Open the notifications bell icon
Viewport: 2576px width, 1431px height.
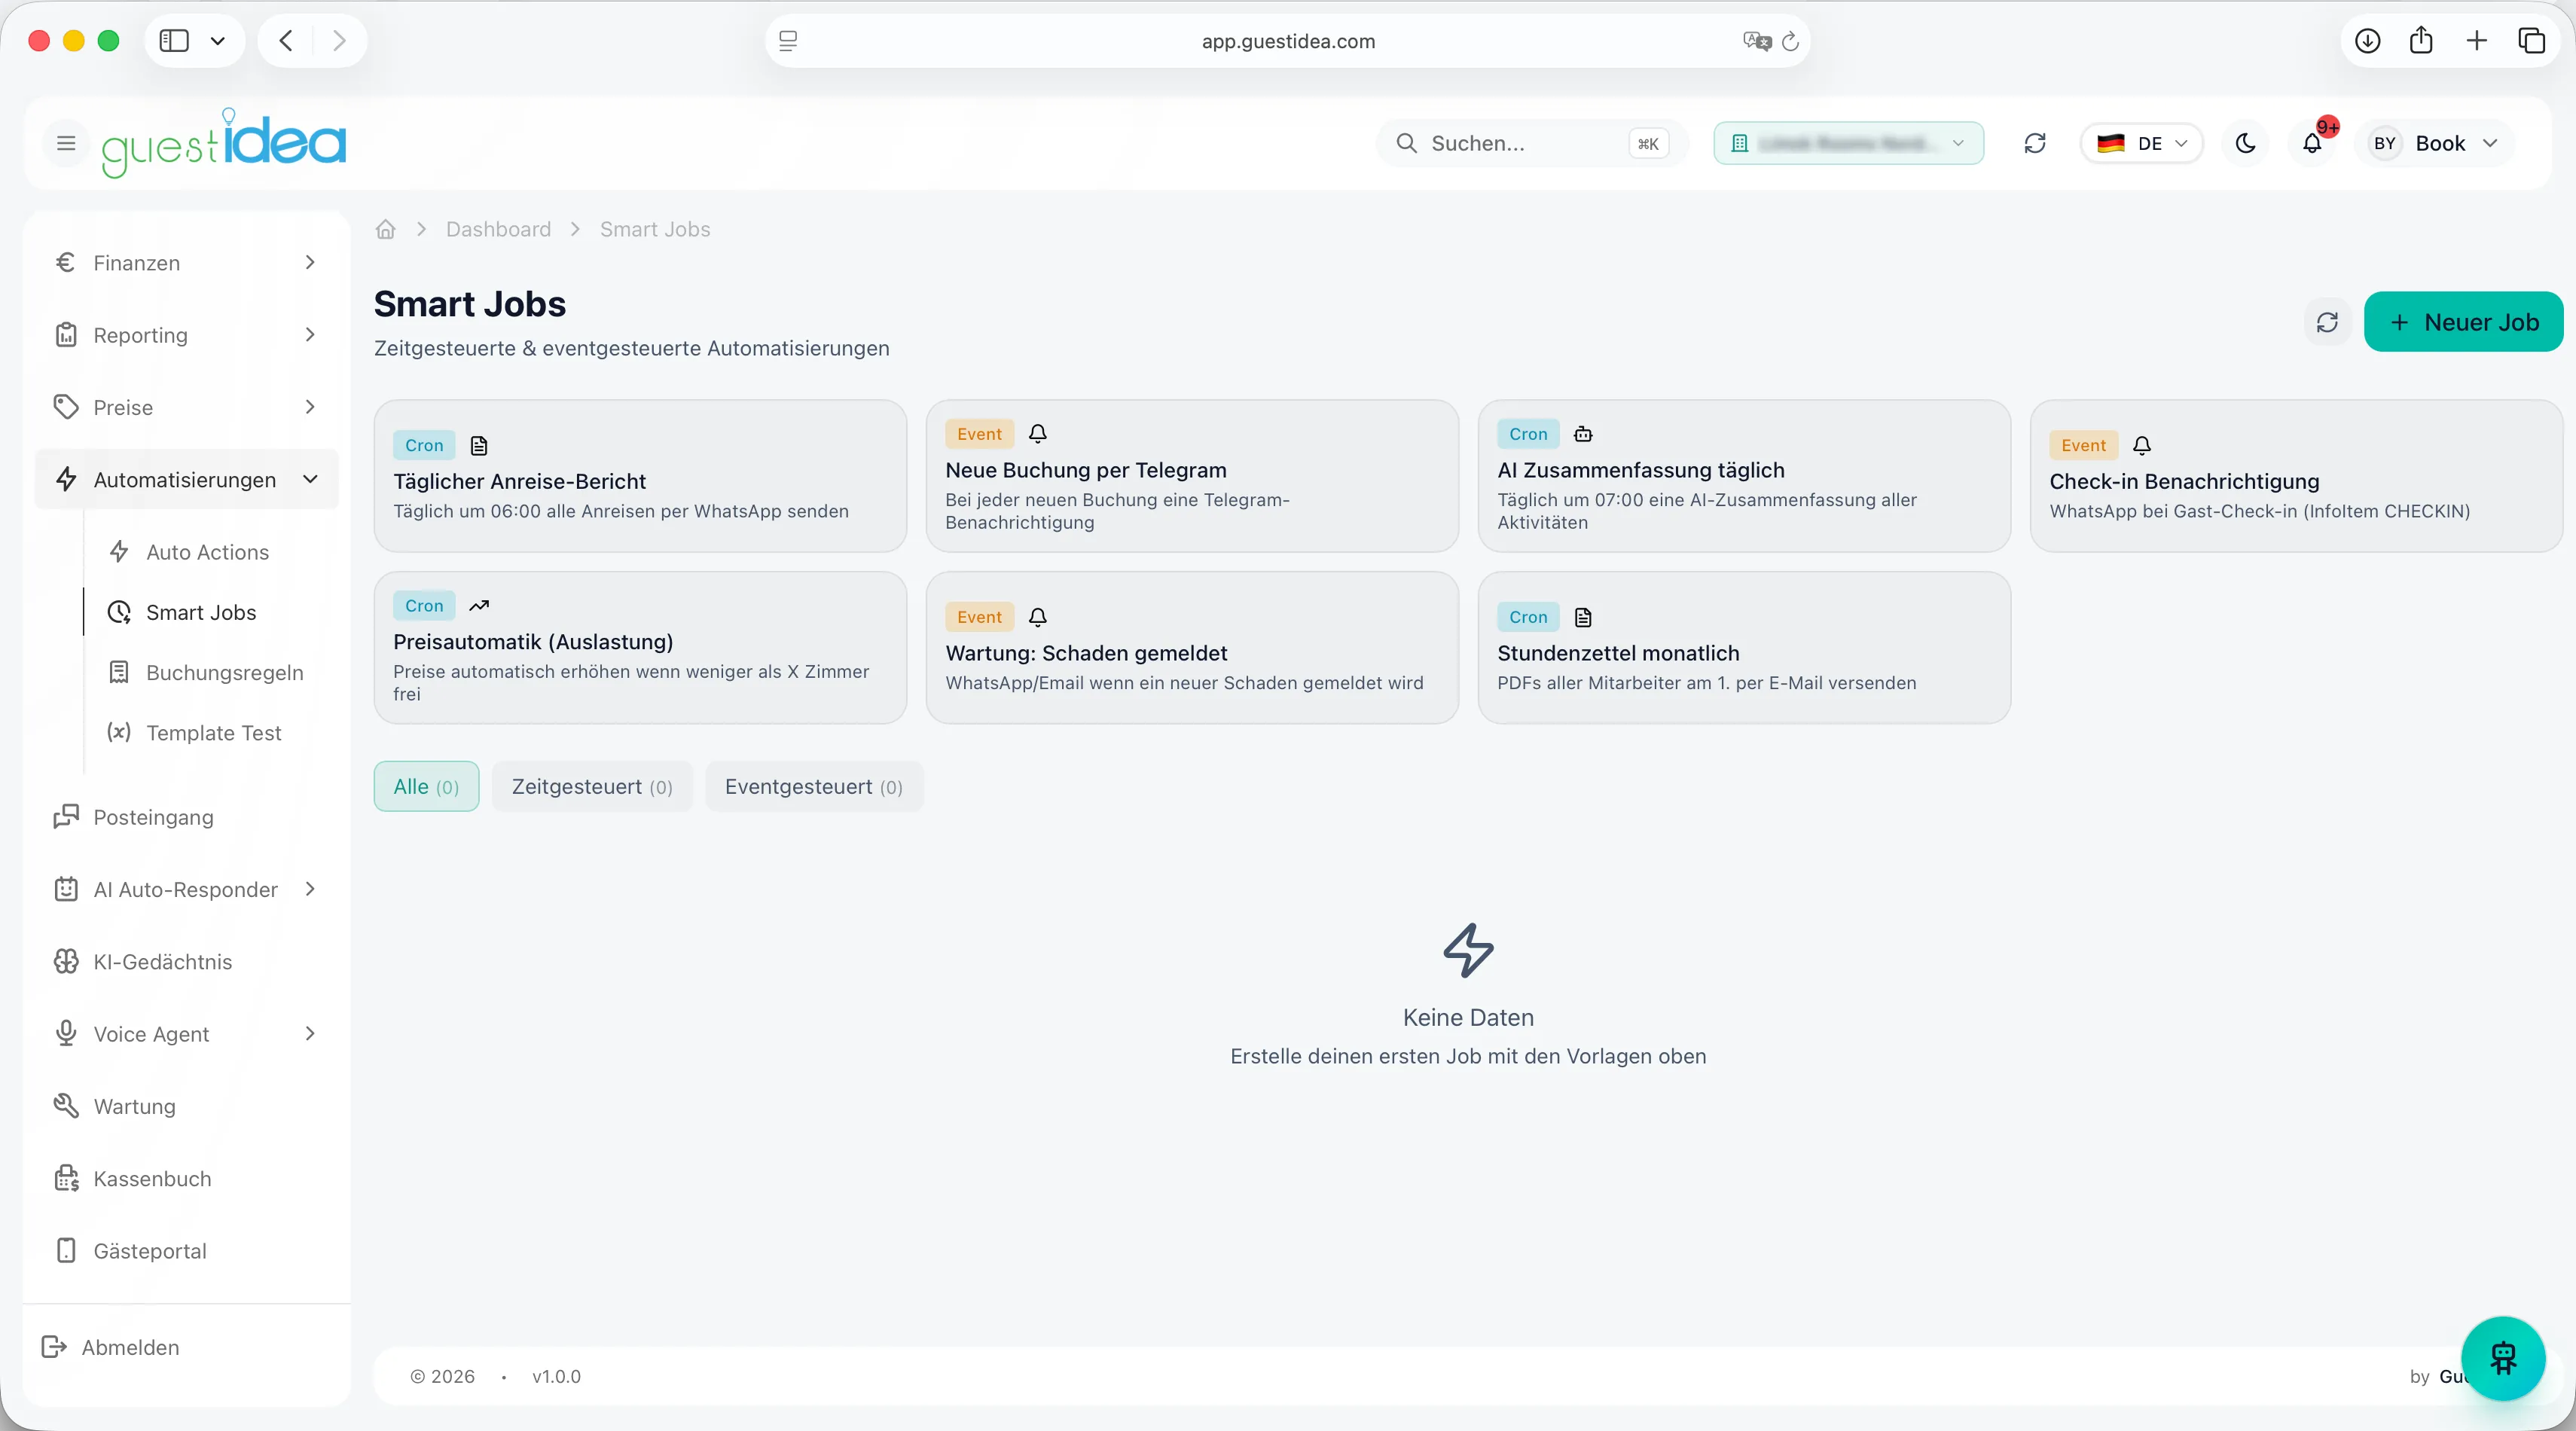[x=2312, y=143]
